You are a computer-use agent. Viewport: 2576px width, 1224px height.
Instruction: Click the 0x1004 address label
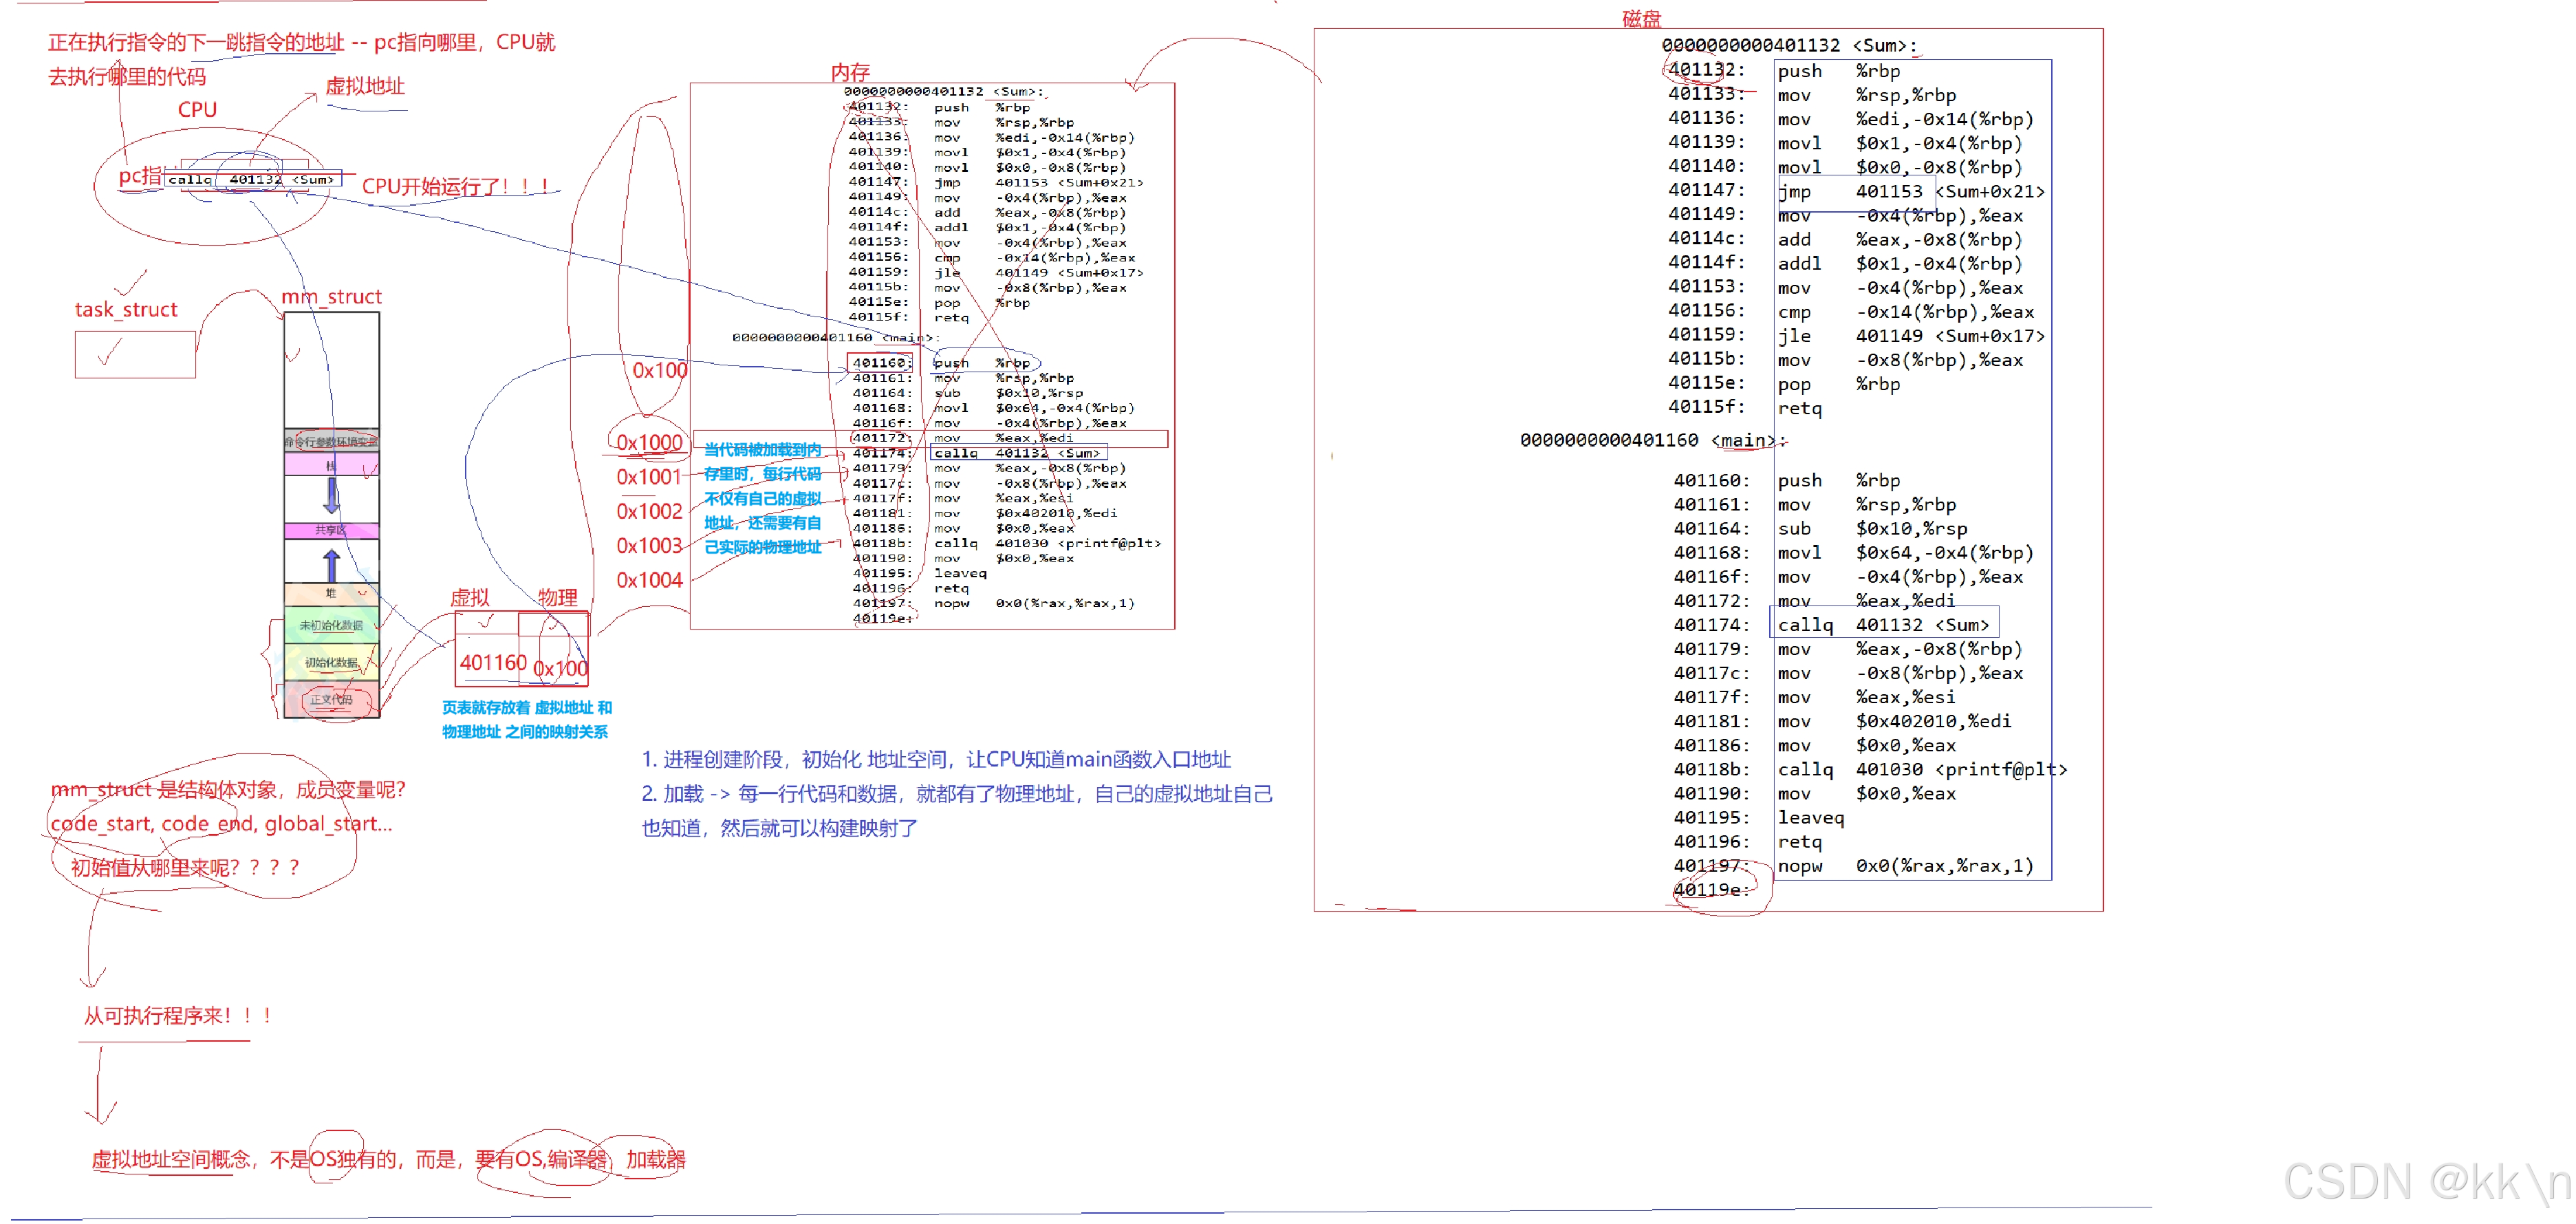[648, 580]
